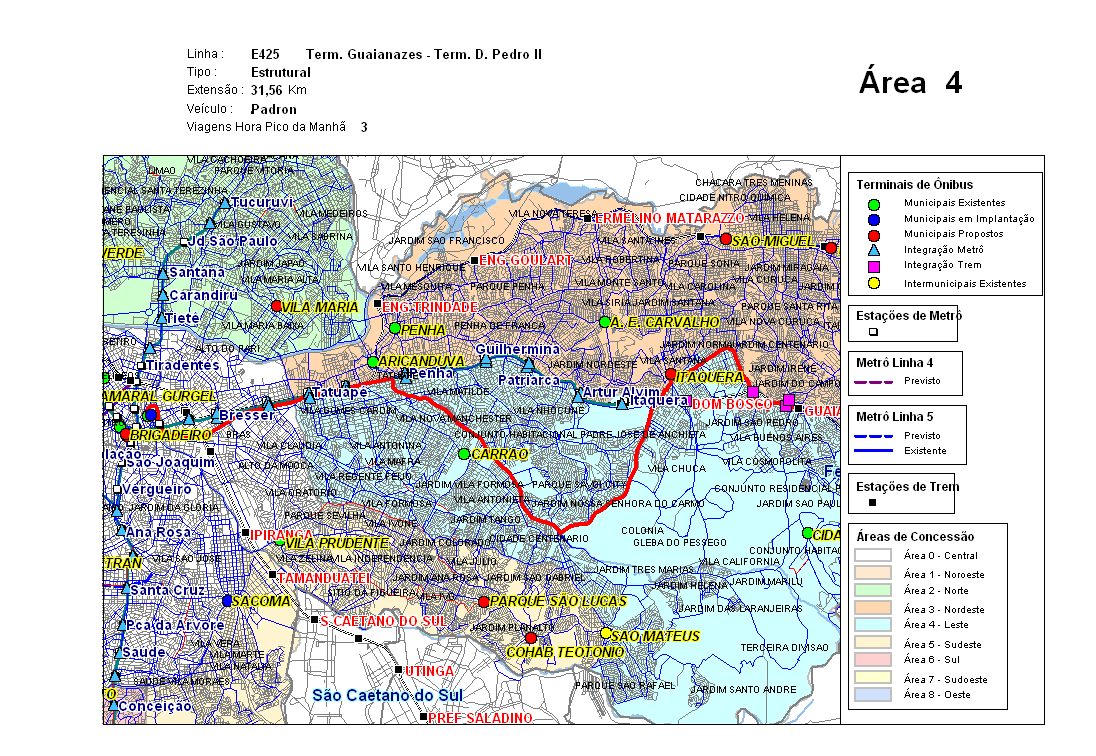This screenshot has height=756, width=1096.
Task: Click the red terminal dot above COHAB TEOTONIO
Action: (531, 638)
